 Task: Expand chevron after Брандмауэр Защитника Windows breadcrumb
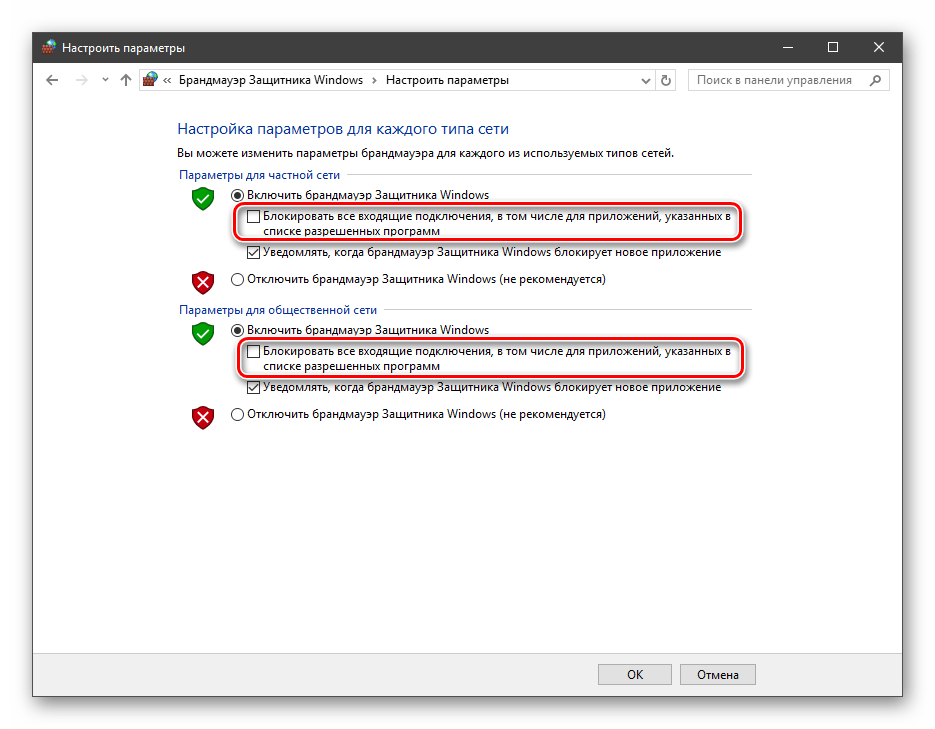point(374,80)
